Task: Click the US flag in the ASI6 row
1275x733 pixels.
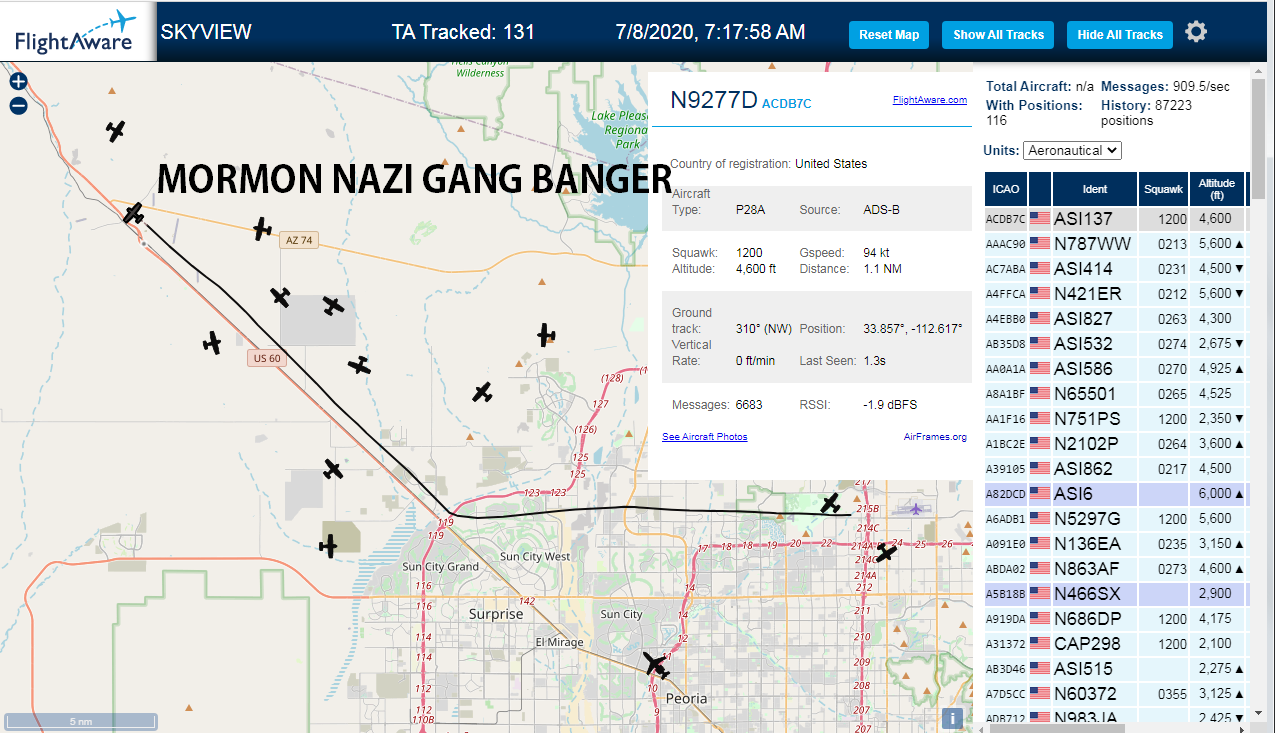Action: [x=1040, y=493]
